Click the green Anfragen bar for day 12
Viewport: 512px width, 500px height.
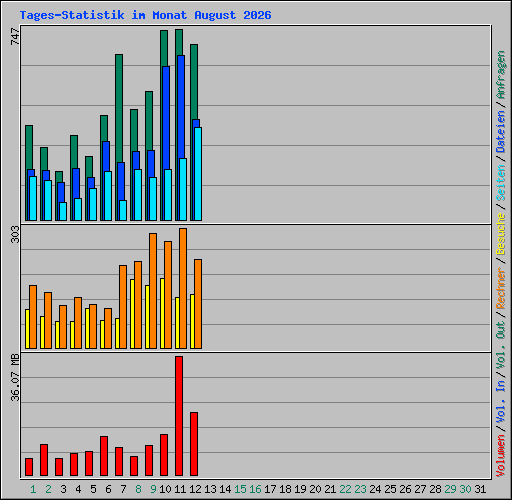[194, 82]
